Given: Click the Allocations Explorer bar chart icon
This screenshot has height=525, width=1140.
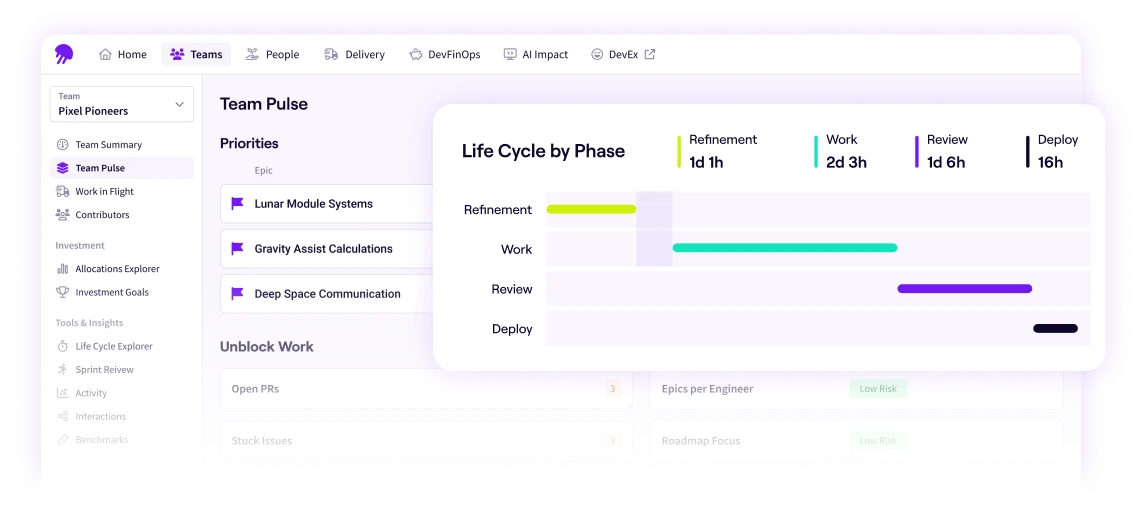Looking at the screenshot, I should 63,268.
